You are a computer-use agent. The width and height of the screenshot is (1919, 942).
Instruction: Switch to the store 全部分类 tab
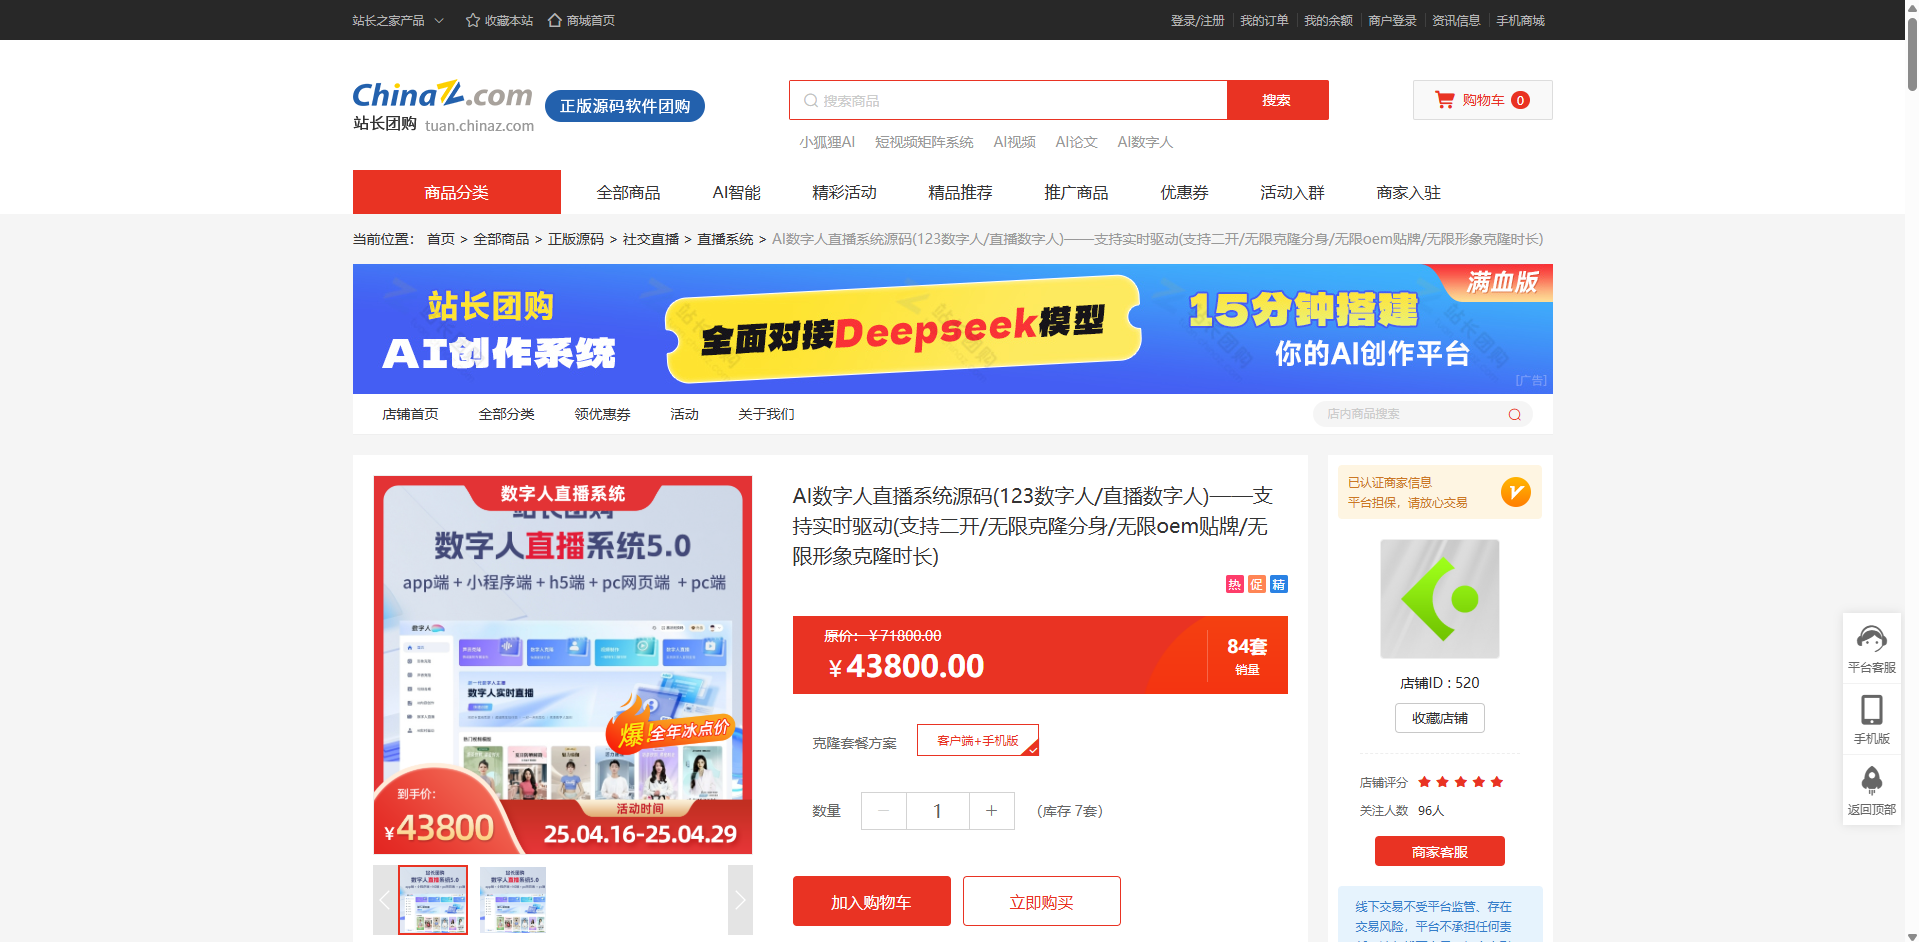click(507, 414)
